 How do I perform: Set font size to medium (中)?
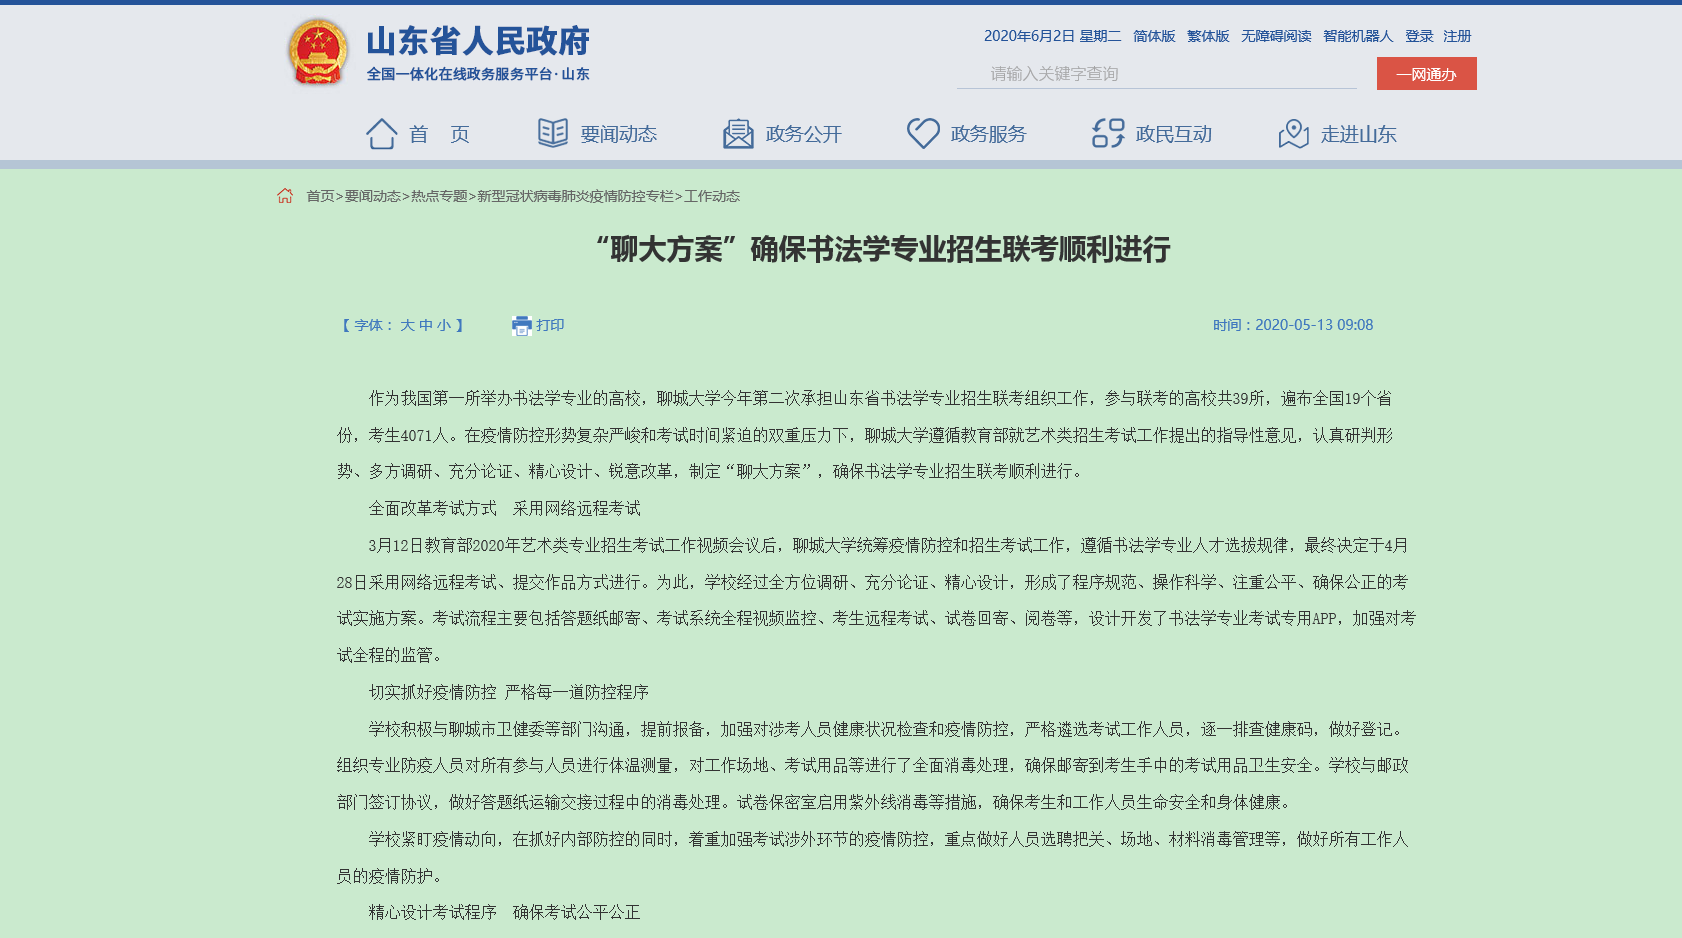[x=426, y=325]
